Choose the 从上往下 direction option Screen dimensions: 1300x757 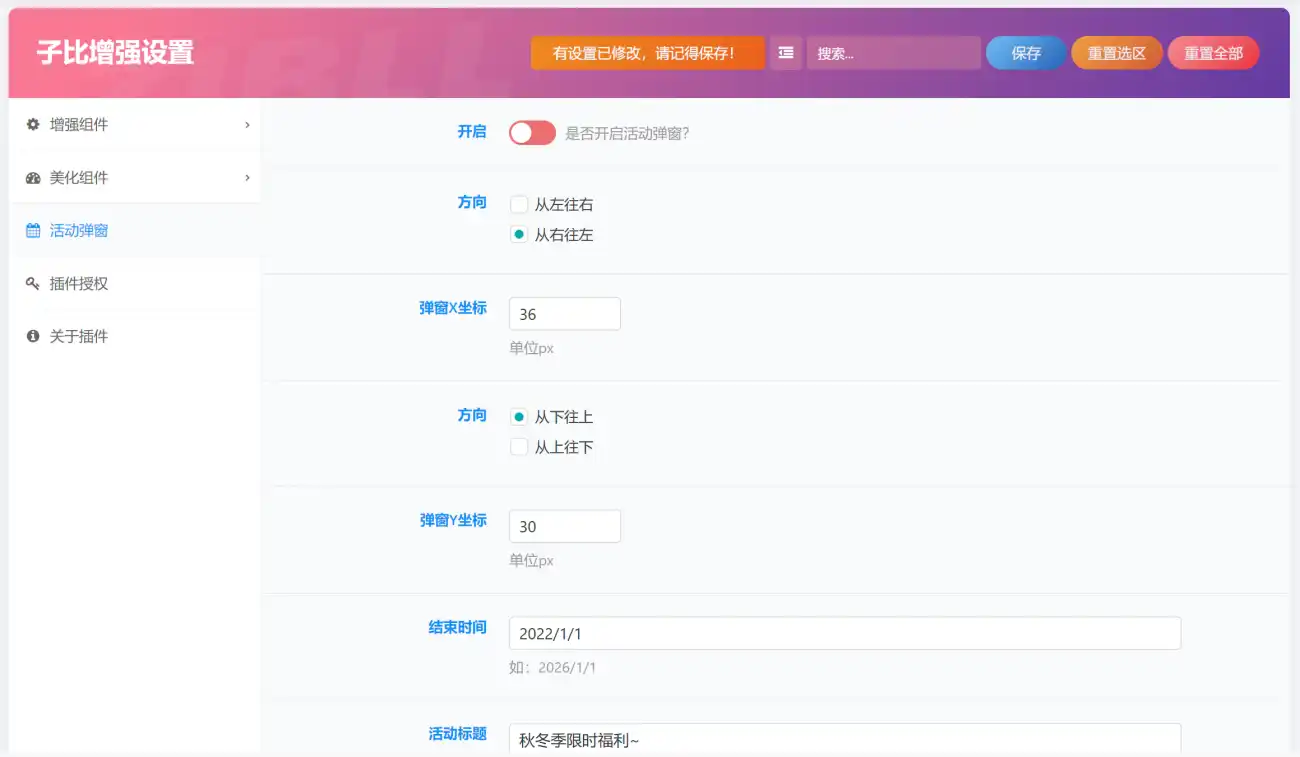click(x=519, y=447)
